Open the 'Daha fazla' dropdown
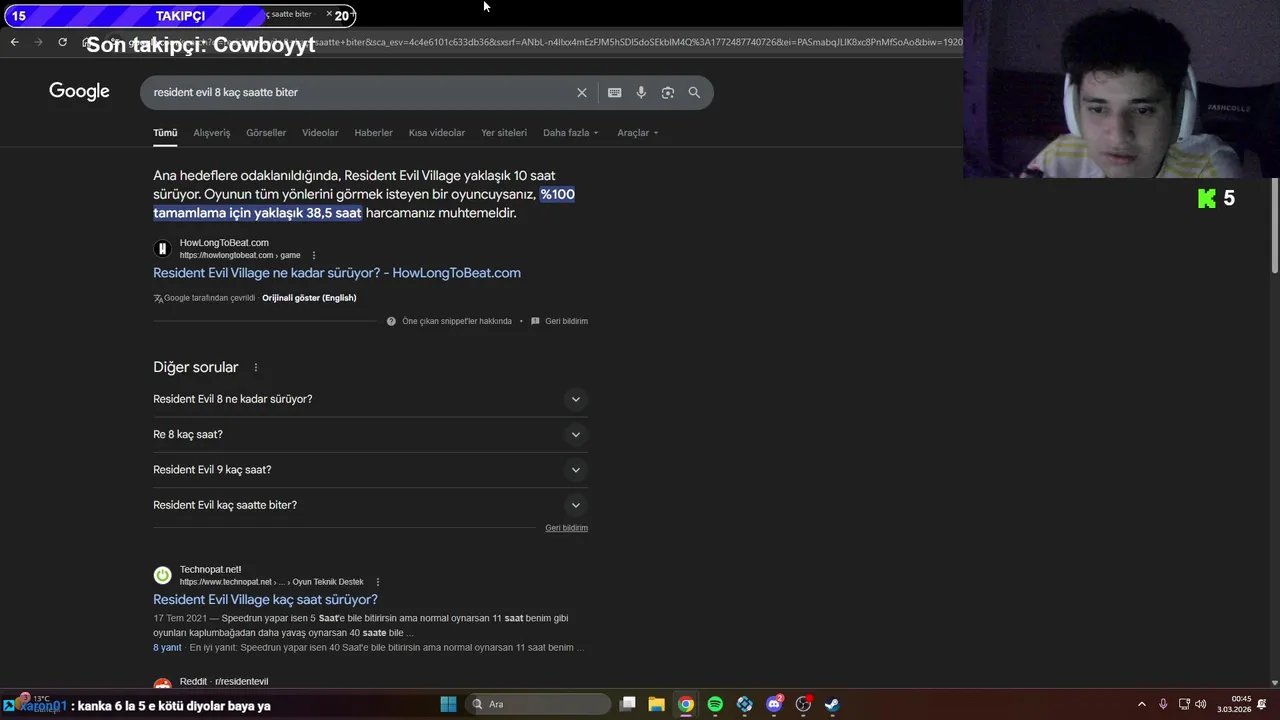 pyautogui.click(x=570, y=132)
